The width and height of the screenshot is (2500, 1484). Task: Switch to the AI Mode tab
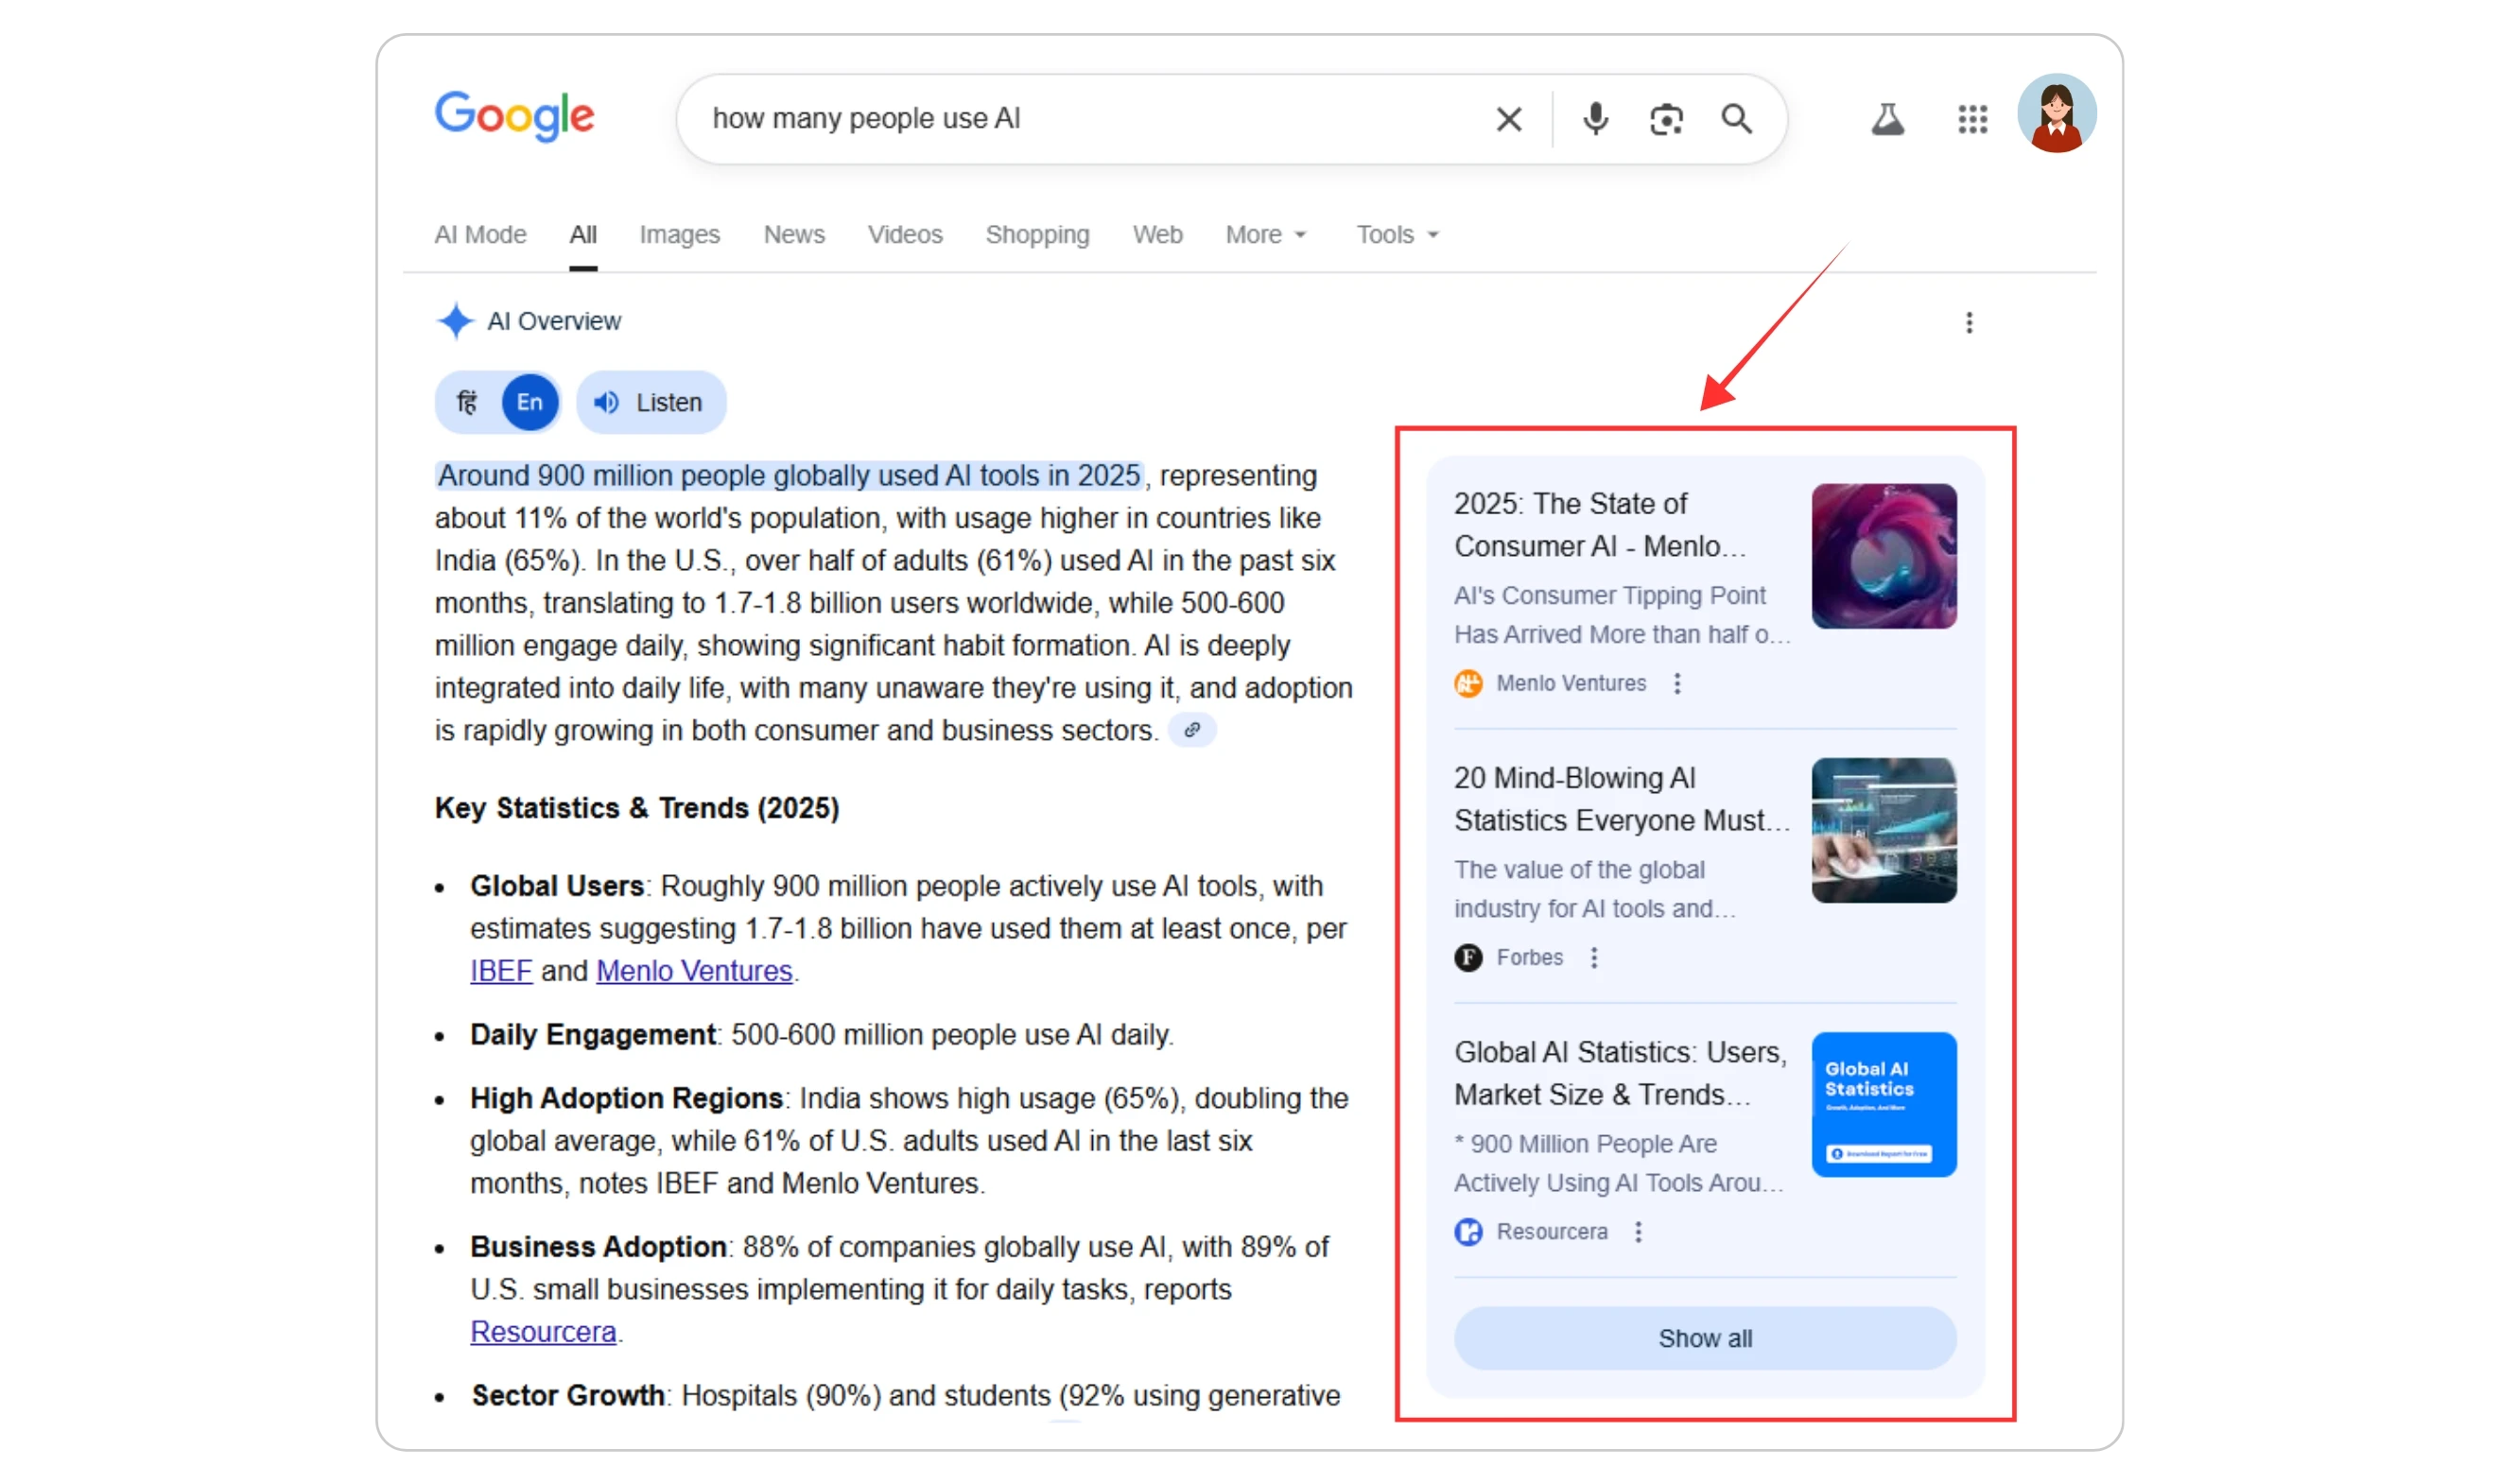click(x=480, y=235)
